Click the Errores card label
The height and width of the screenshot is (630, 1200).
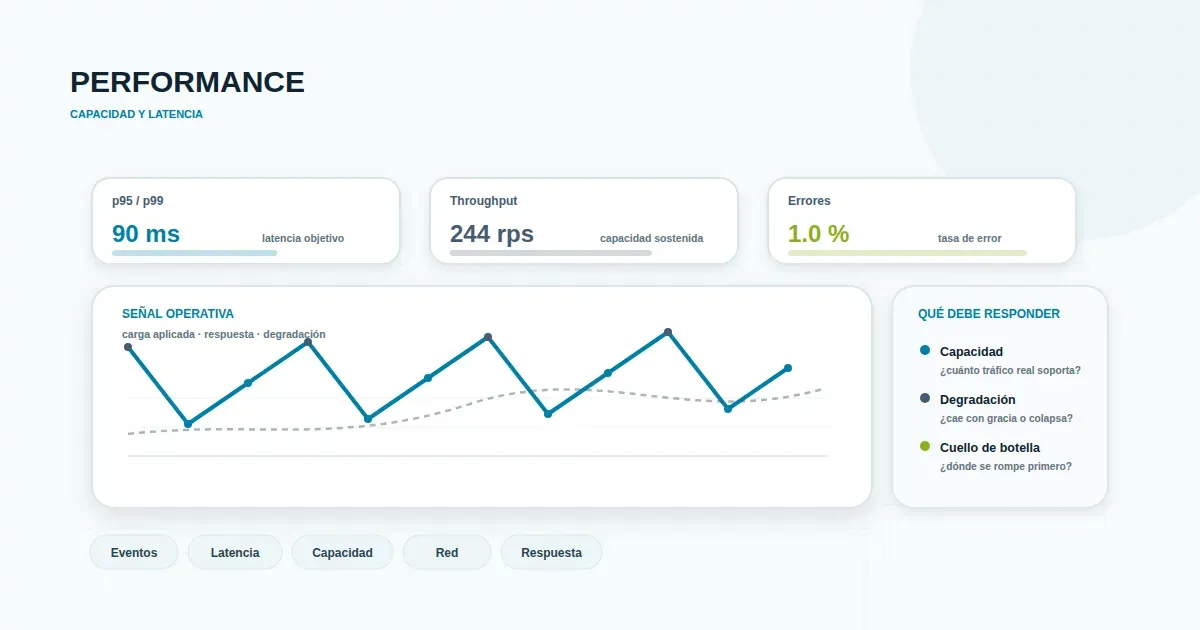[809, 201]
